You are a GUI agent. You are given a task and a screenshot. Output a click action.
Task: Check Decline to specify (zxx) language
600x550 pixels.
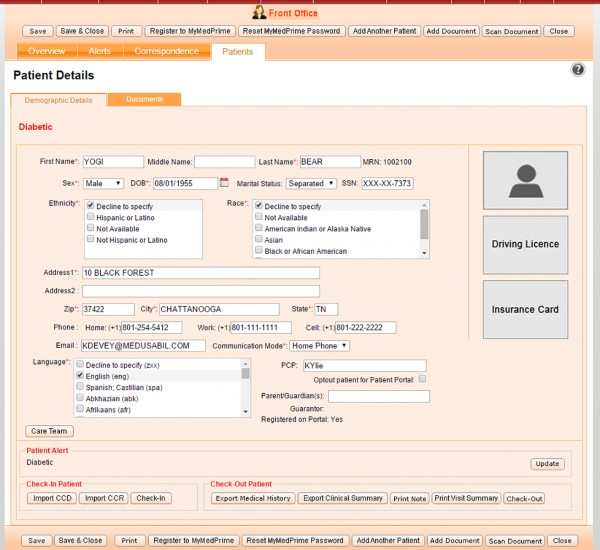(x=80, y=364)
